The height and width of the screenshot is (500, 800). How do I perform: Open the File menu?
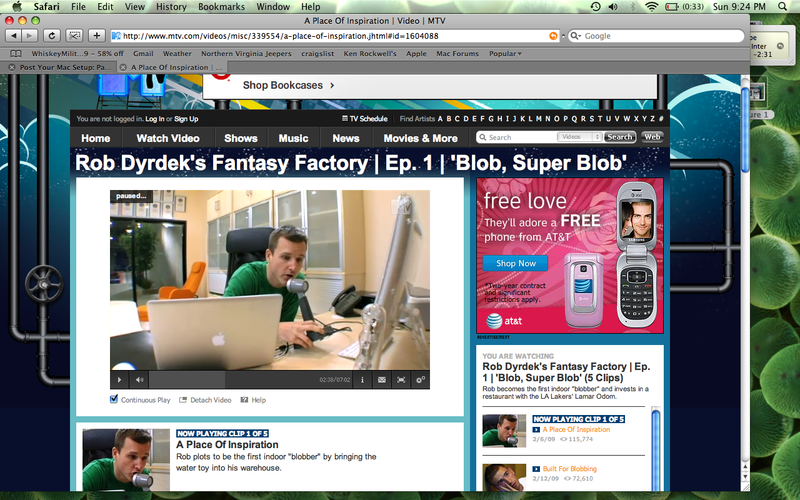coord(78,7)
